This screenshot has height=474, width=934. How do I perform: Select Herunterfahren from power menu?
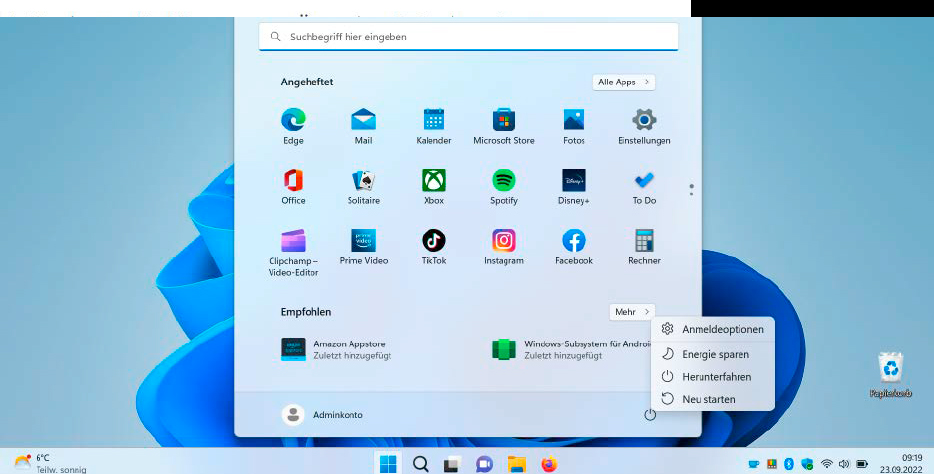tap(716, 377)
